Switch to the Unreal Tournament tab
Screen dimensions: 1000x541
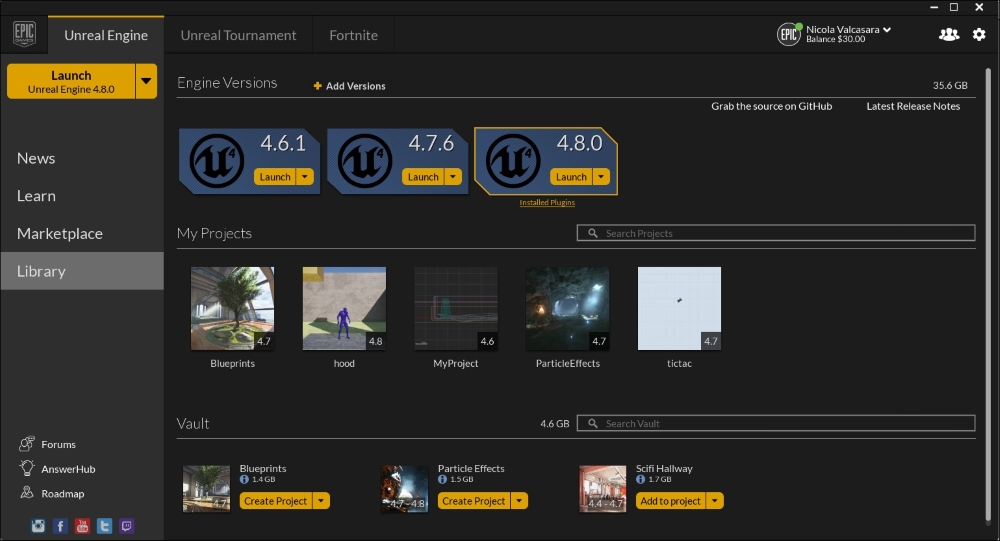[x=239, y=35]
